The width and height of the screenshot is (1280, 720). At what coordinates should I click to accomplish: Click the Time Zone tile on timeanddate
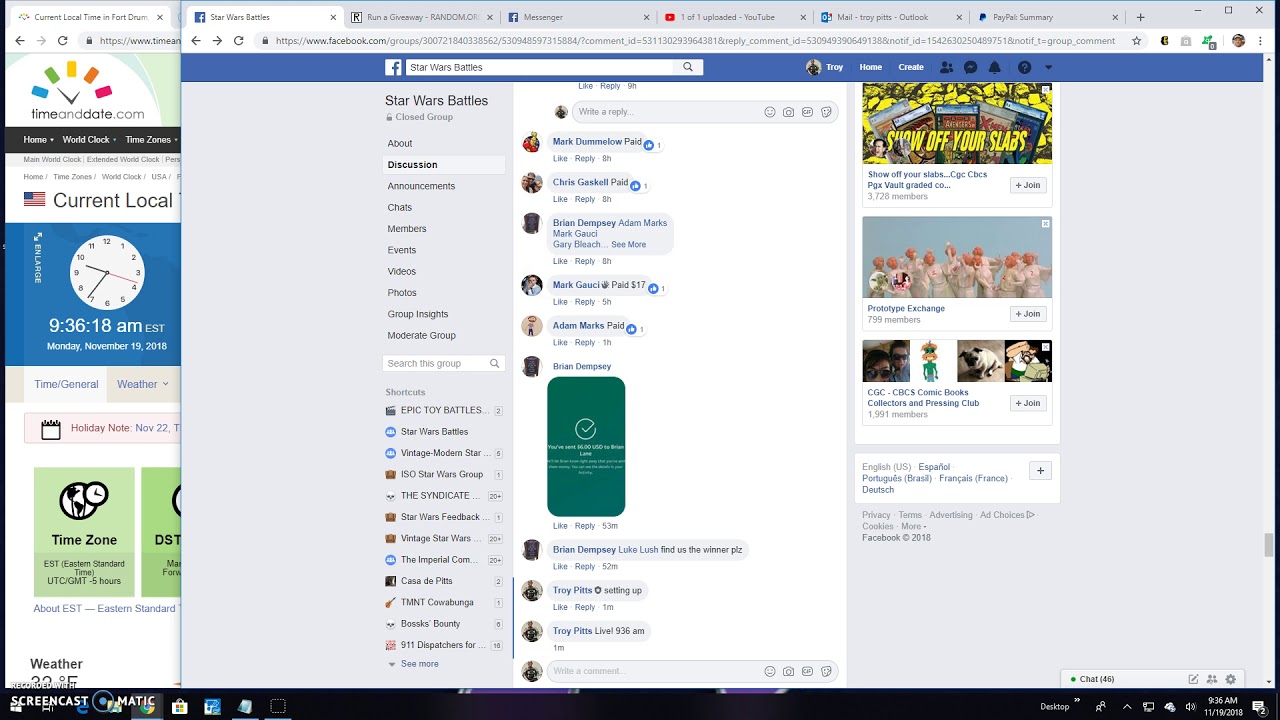(x=84, y=532)
